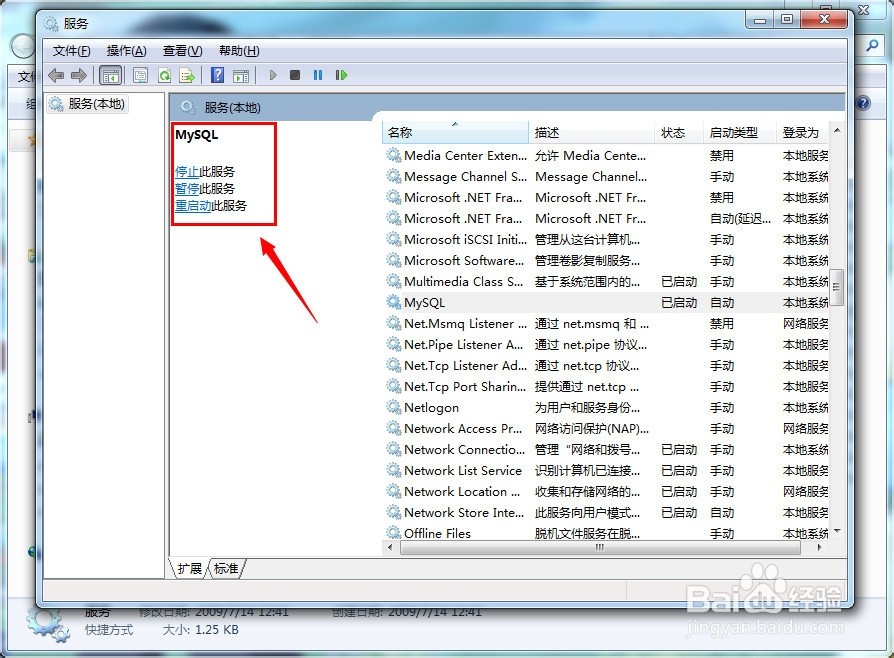Image resolution: width=894 pixels, height=658 pixels.
Task: Click the 重启动 link to restart MySQL
Action: tap(193, 206)
